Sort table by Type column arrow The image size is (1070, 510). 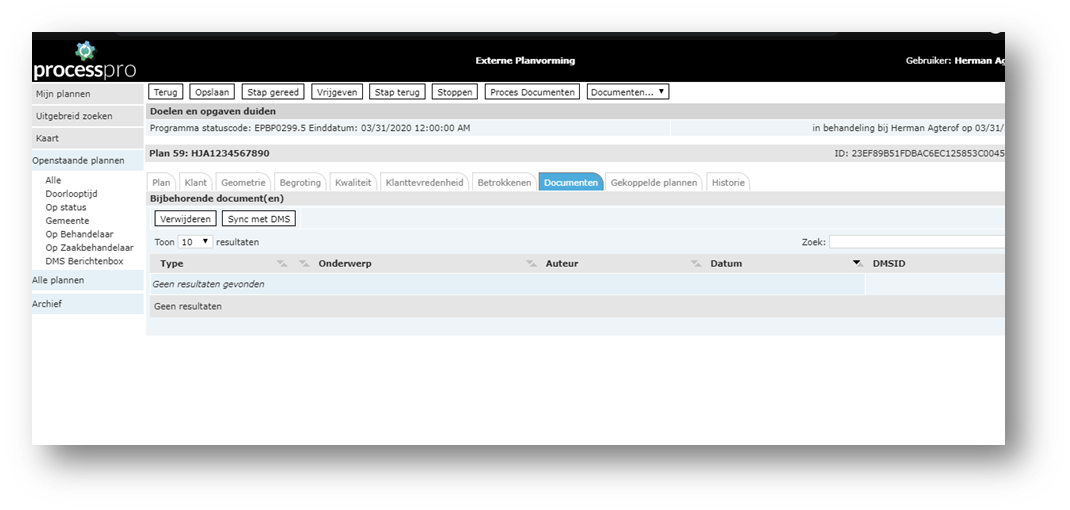(x=282, y=263)
